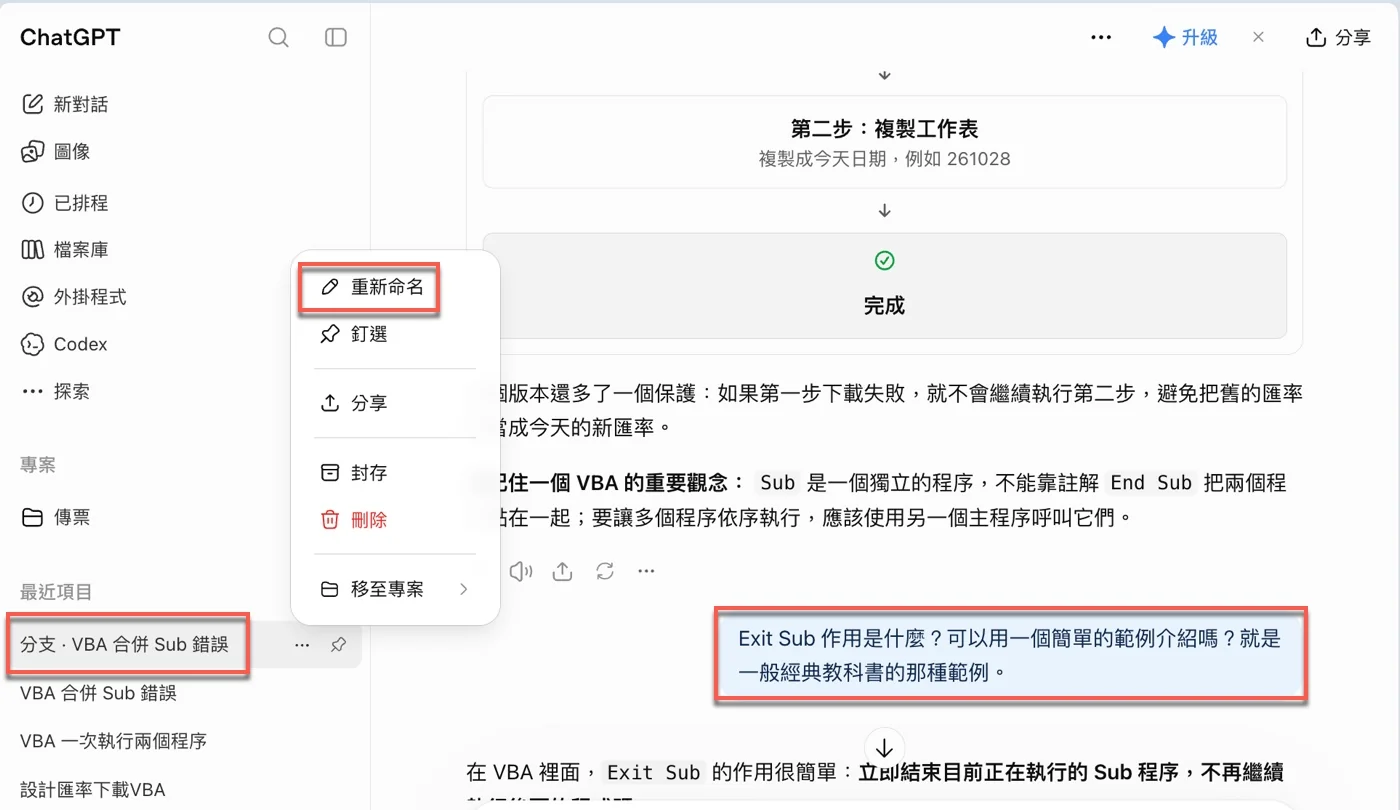Click the 分享 share button in header
The height and width of the screenshot is (810, 1400).
1338,37
